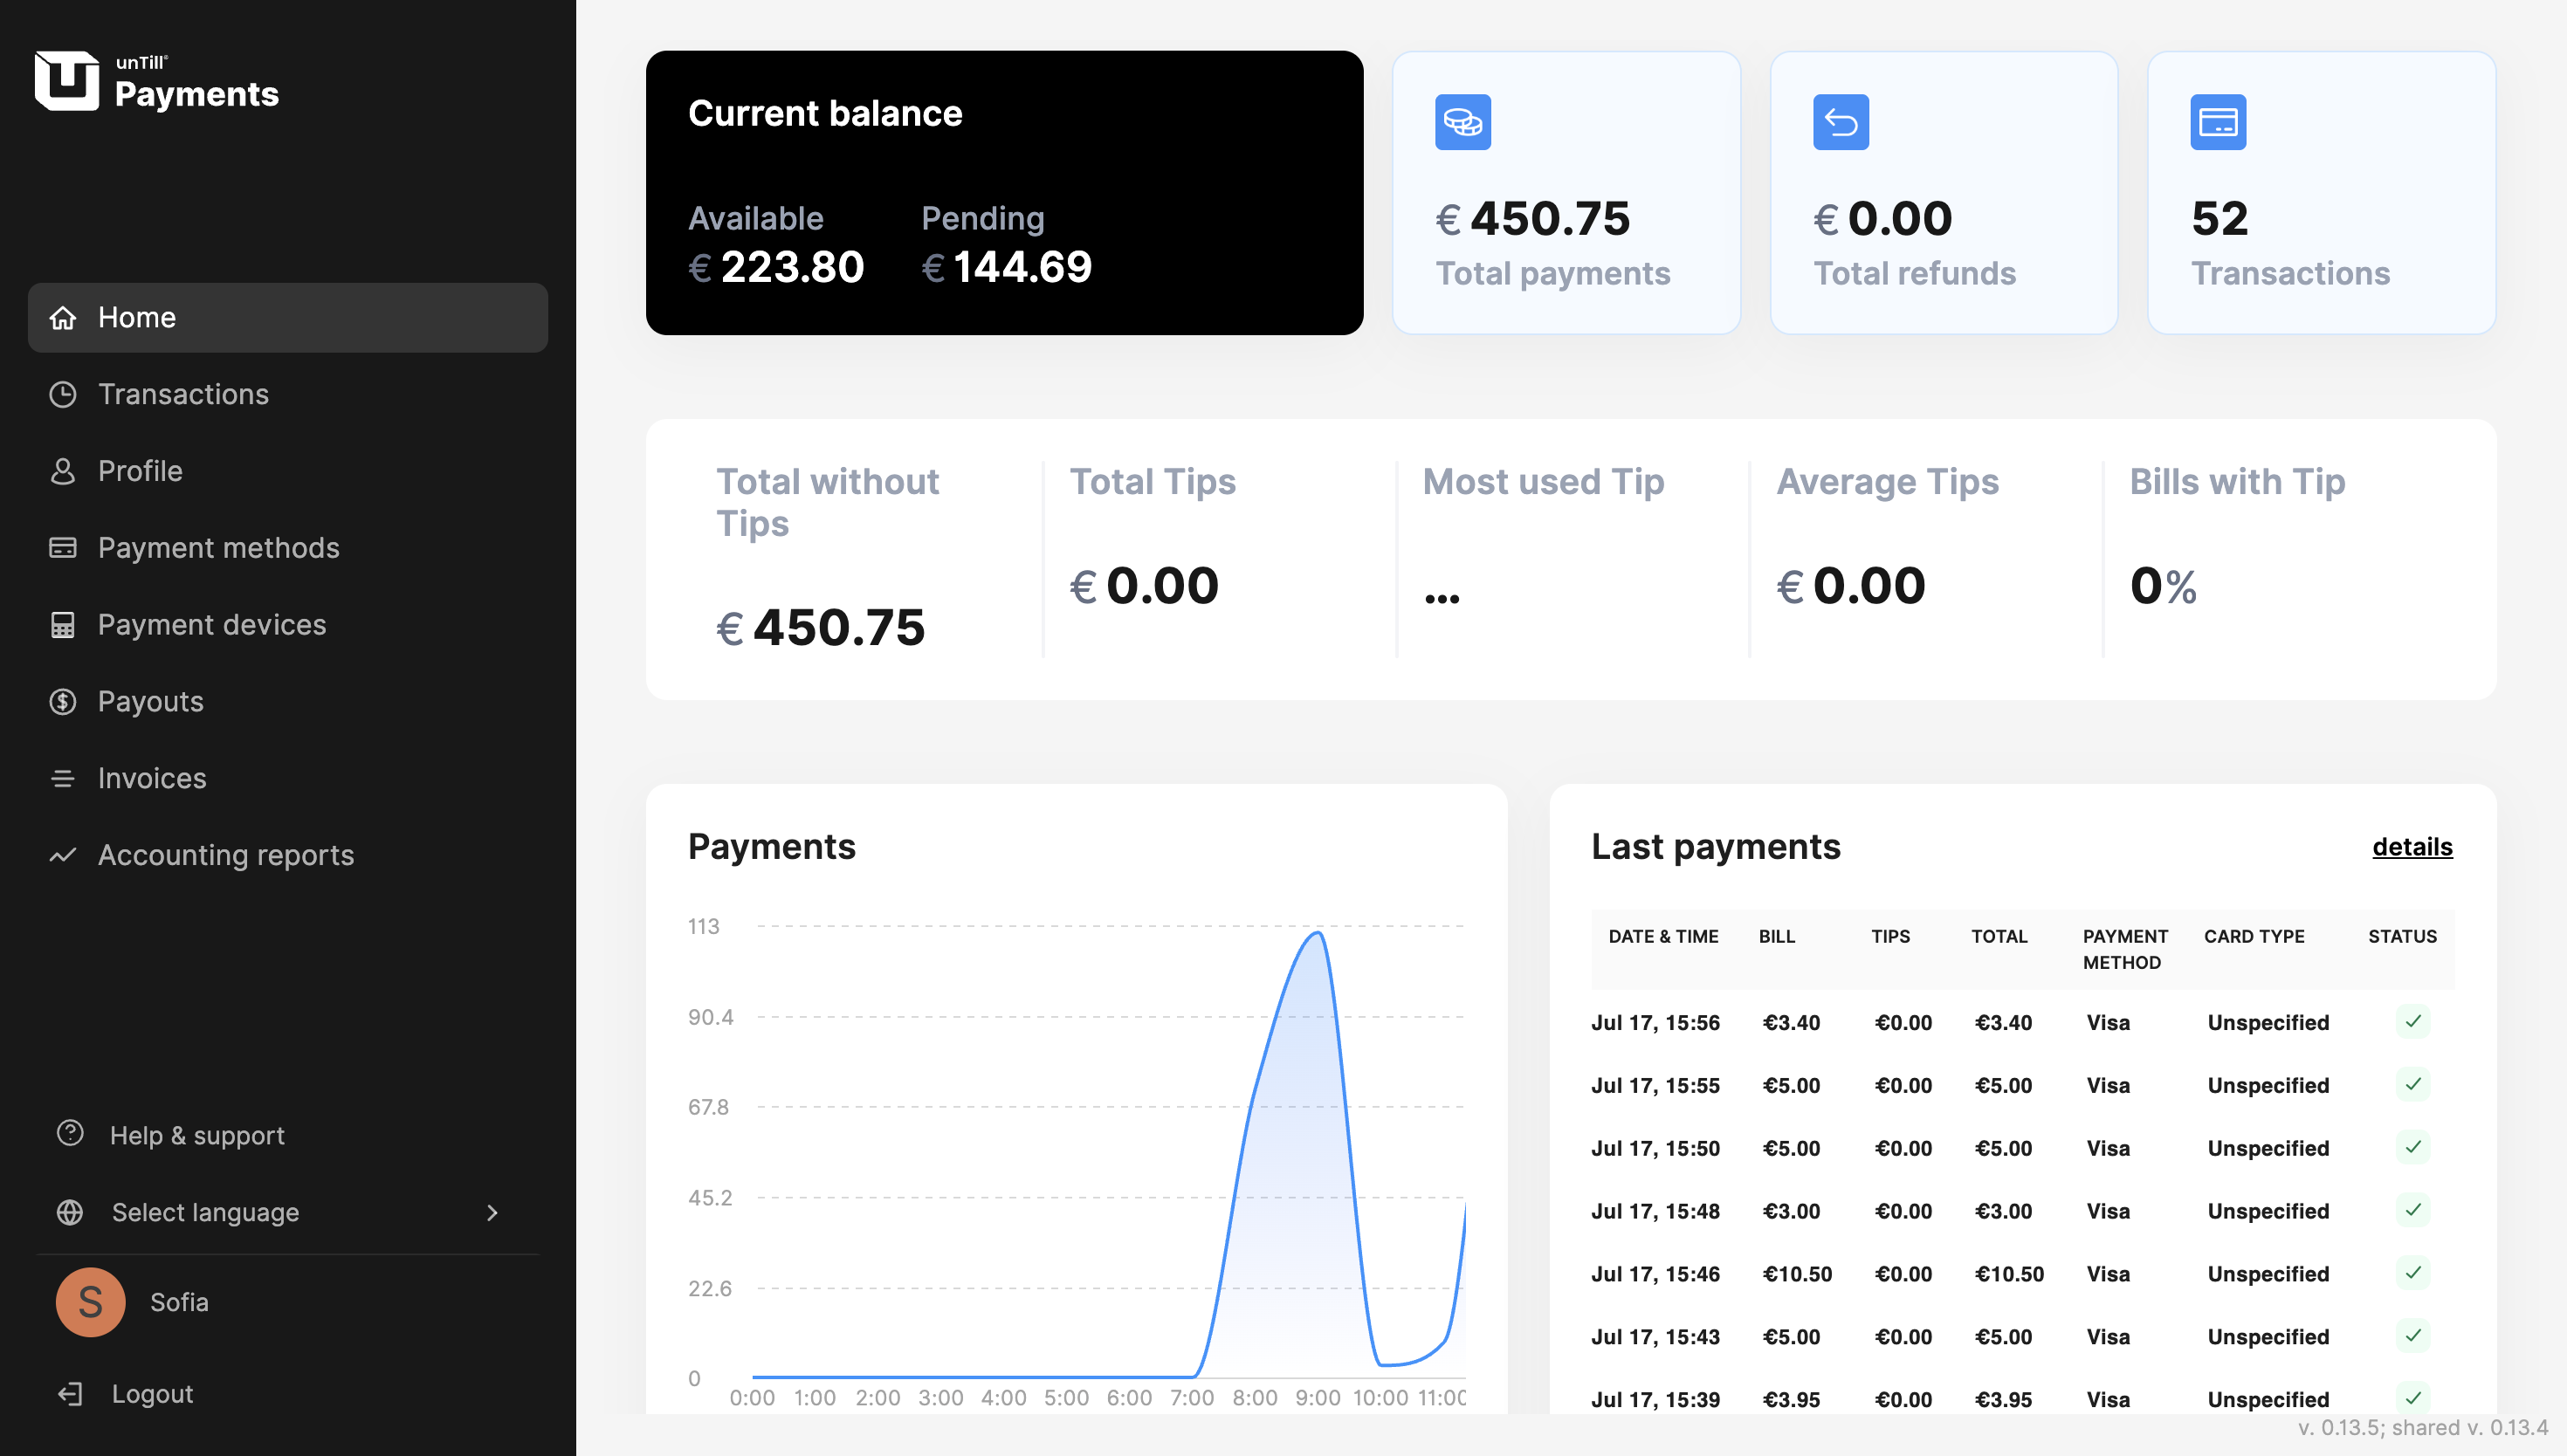Click the Most used Tip heading
The image size is (2567, 1456).
pos(1543,482)
